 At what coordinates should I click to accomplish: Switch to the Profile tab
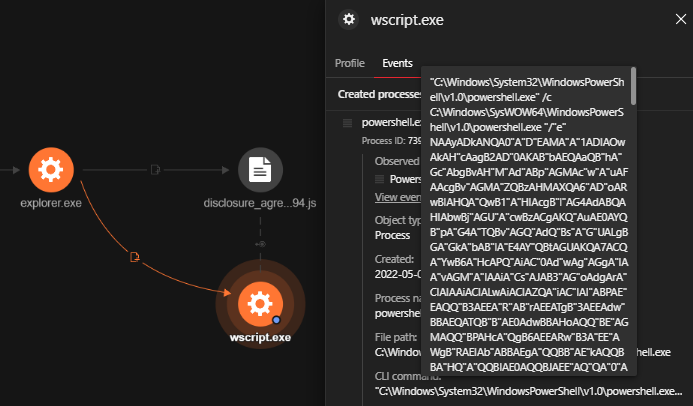tap(349, 63)
